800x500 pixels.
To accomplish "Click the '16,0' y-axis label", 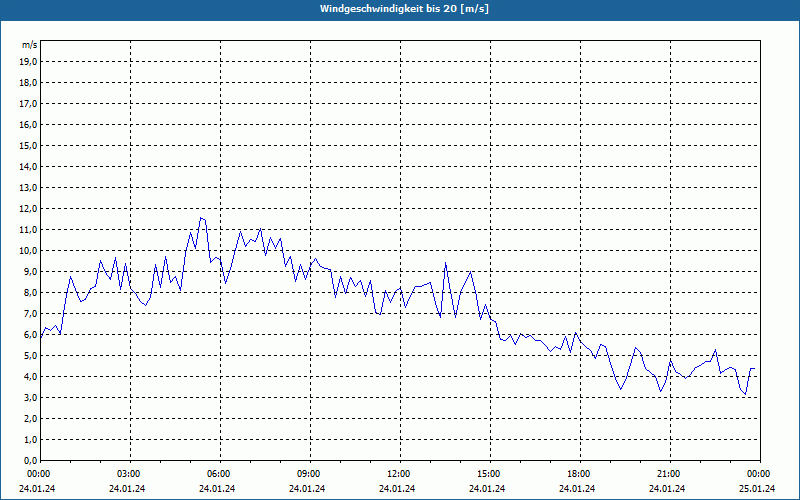I will (x=28, y=124).
